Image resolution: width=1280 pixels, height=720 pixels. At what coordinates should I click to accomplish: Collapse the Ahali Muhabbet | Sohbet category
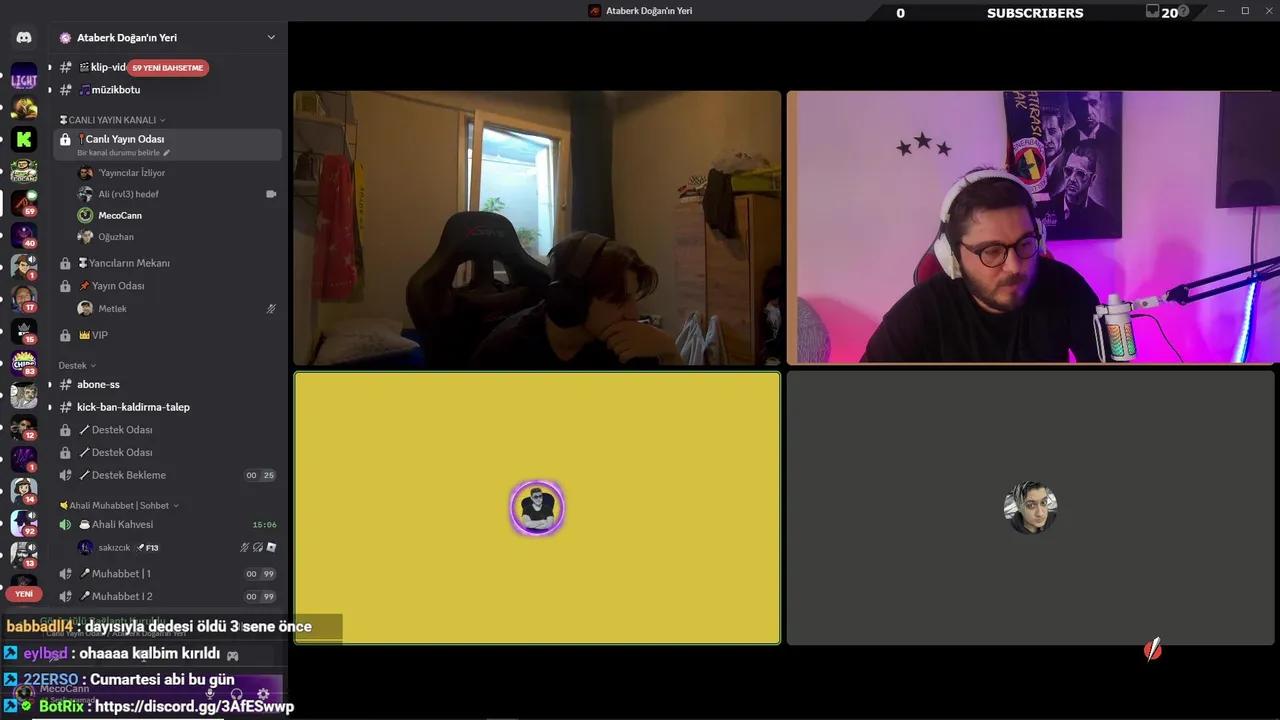(x=120, y=505)
